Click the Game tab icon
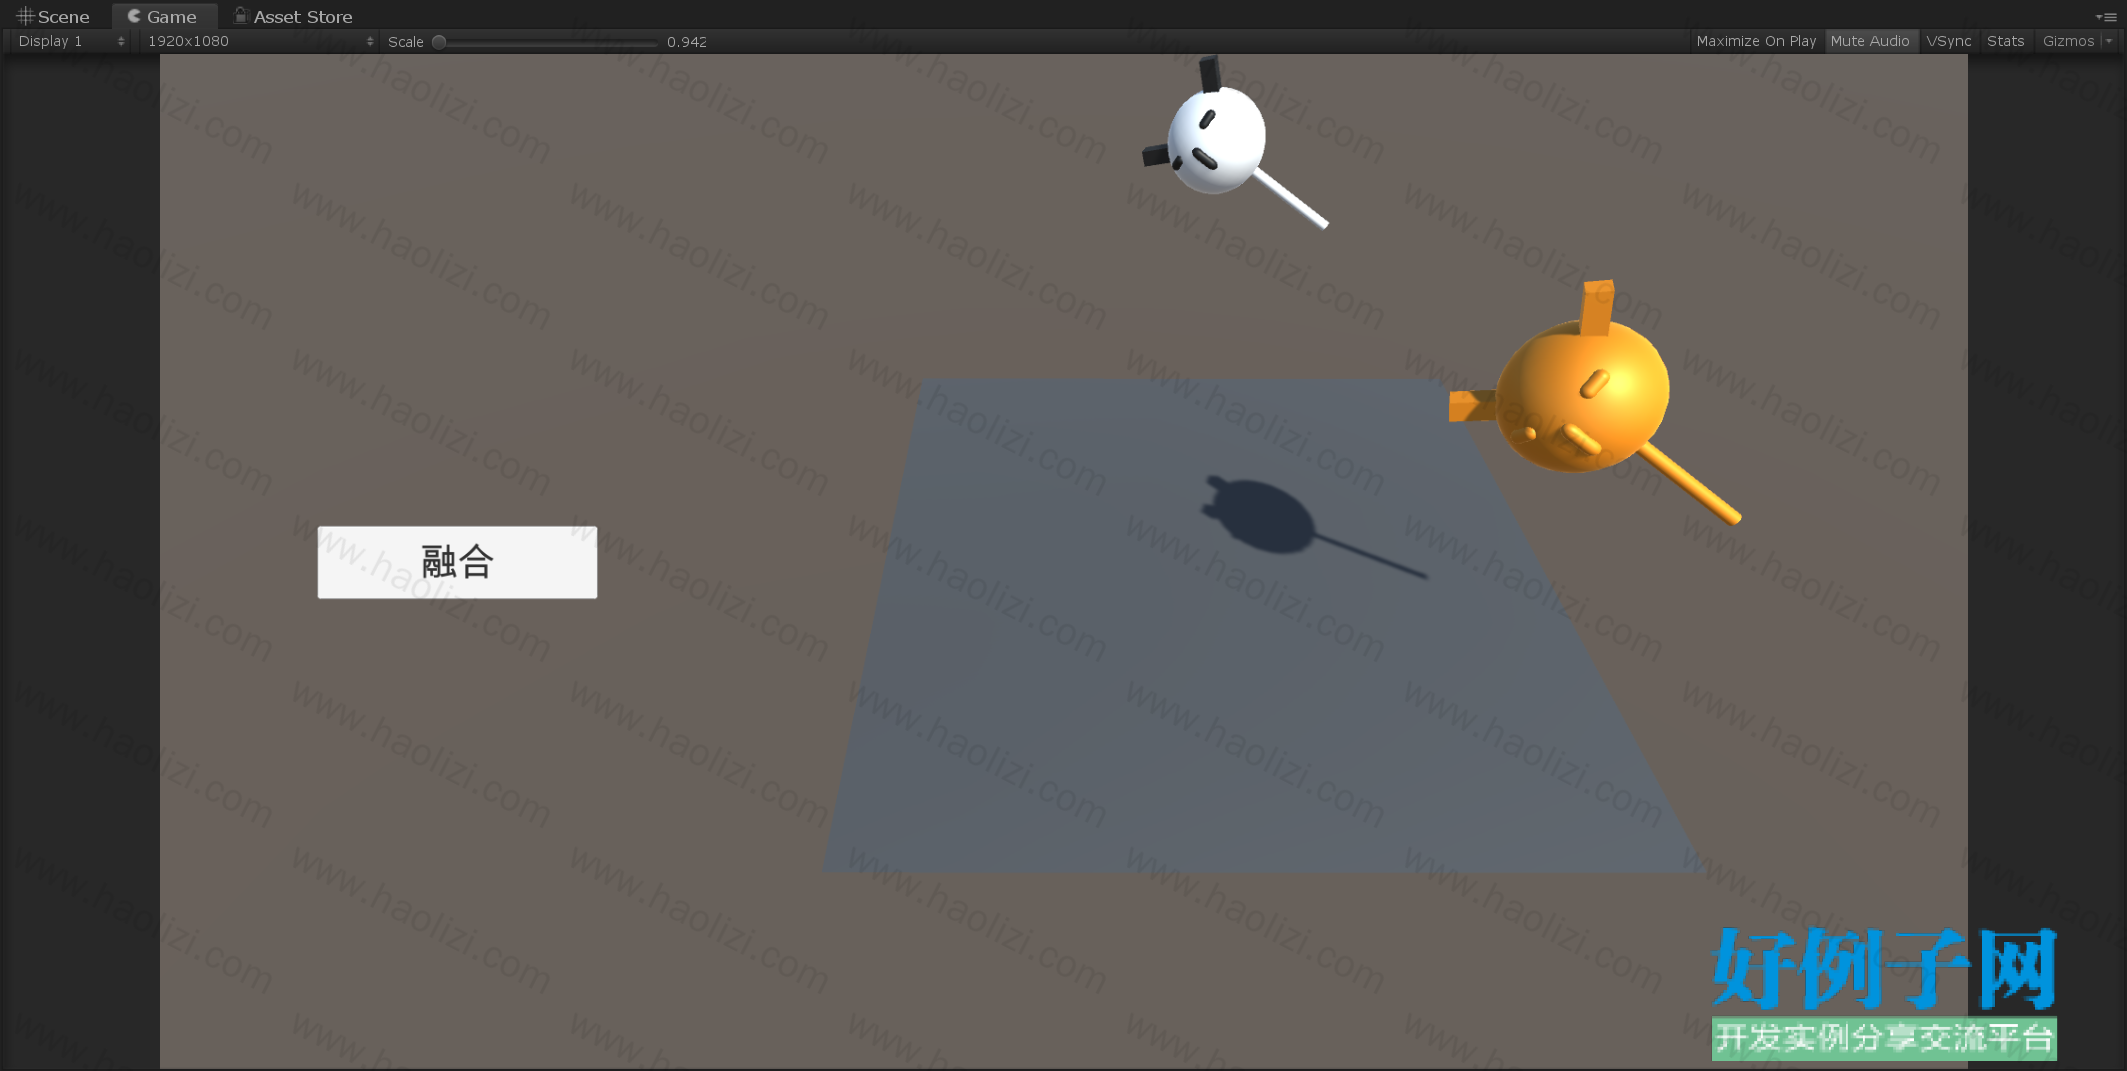Viewport: 2127px width, 1071px height. 134,16
